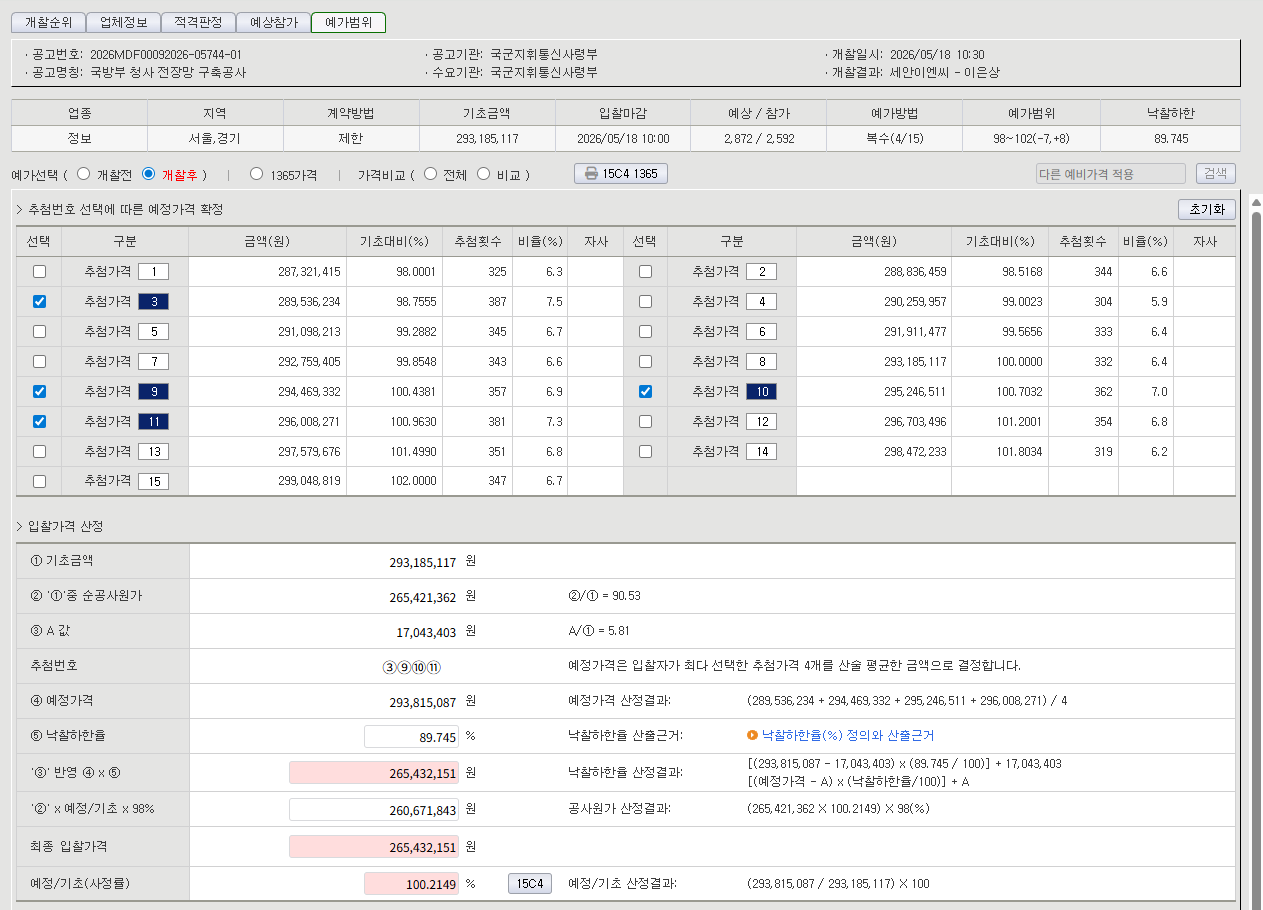This screenshot has height=910, width=1263.
Task: Click the 추첨번호 symbols ③⑨⑩⑪
Action: (411, 666)
